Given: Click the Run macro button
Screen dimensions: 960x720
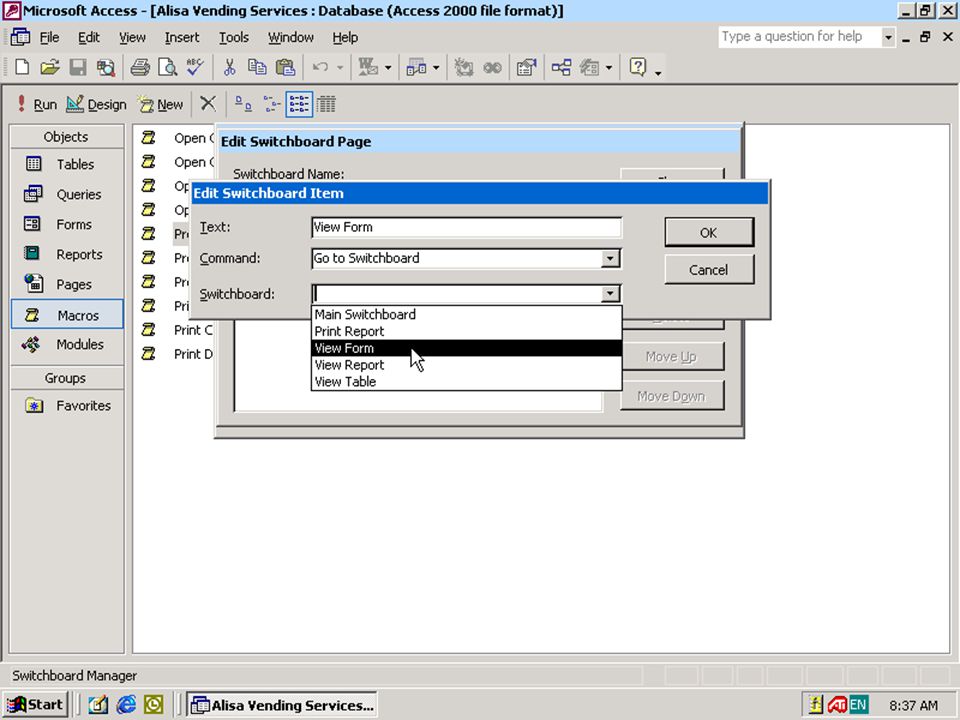Looking at the screenshot, I should pos(36,104).
